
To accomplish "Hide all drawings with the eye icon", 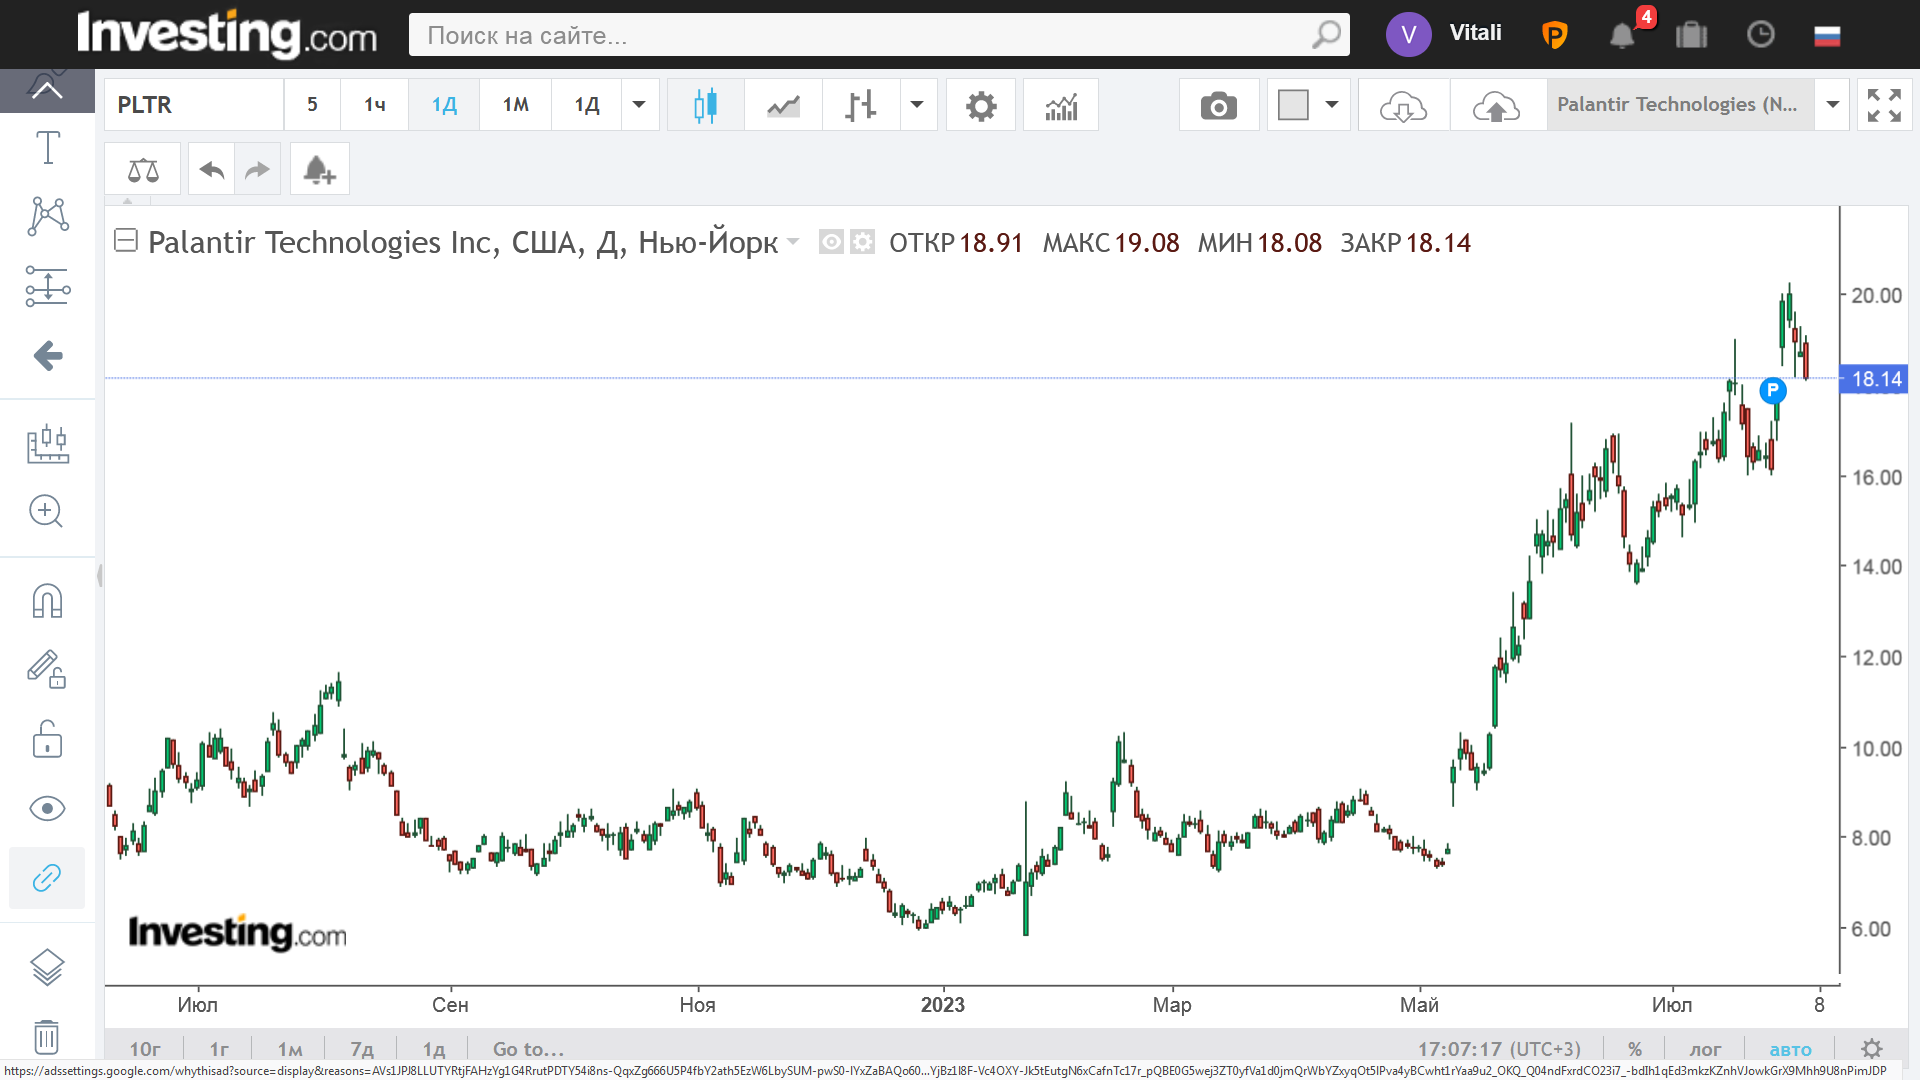I will pos(47,808).
